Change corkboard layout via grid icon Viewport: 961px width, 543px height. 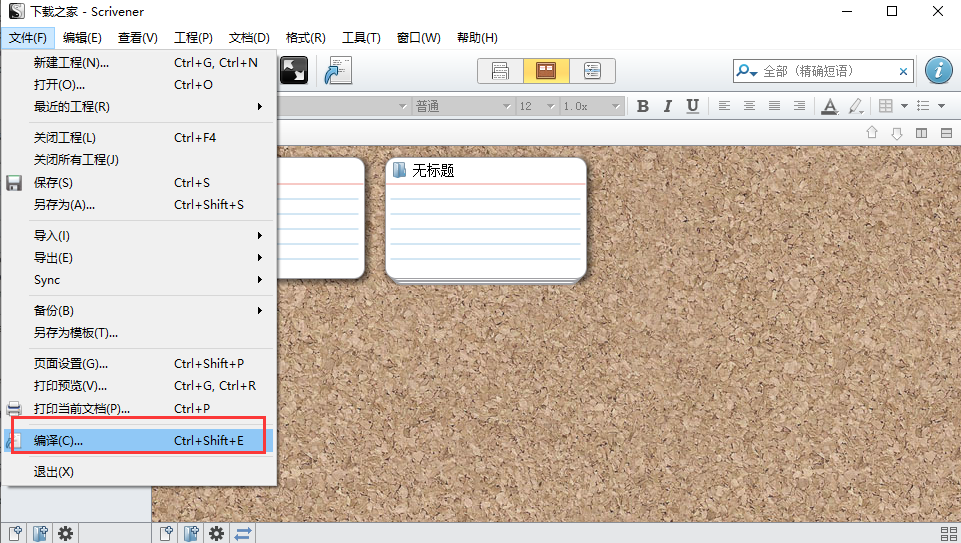click(x=948, y=533)
